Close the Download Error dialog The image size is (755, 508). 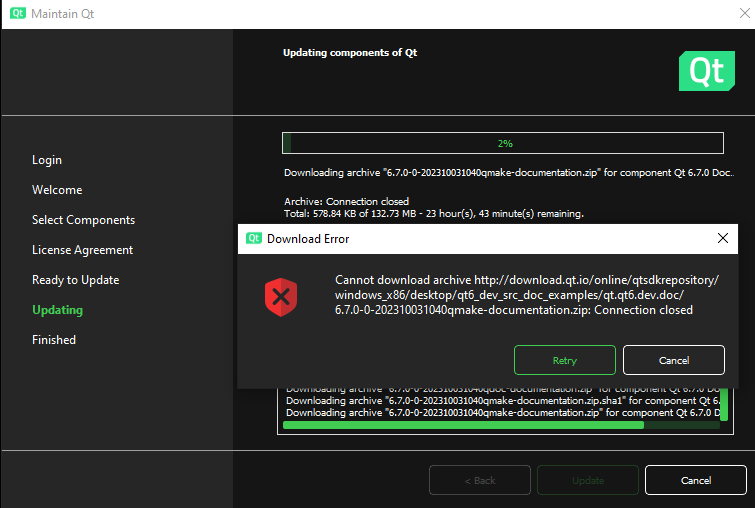[722, 239]
